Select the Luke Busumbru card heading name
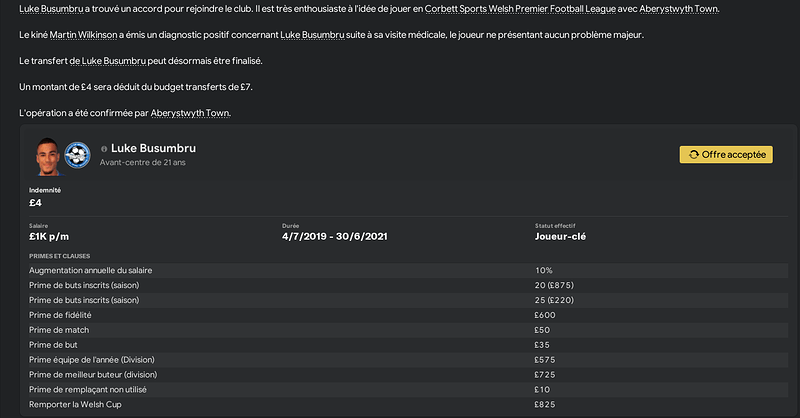The height and width of the screenshot is (418, 800). tap(154, 148)
